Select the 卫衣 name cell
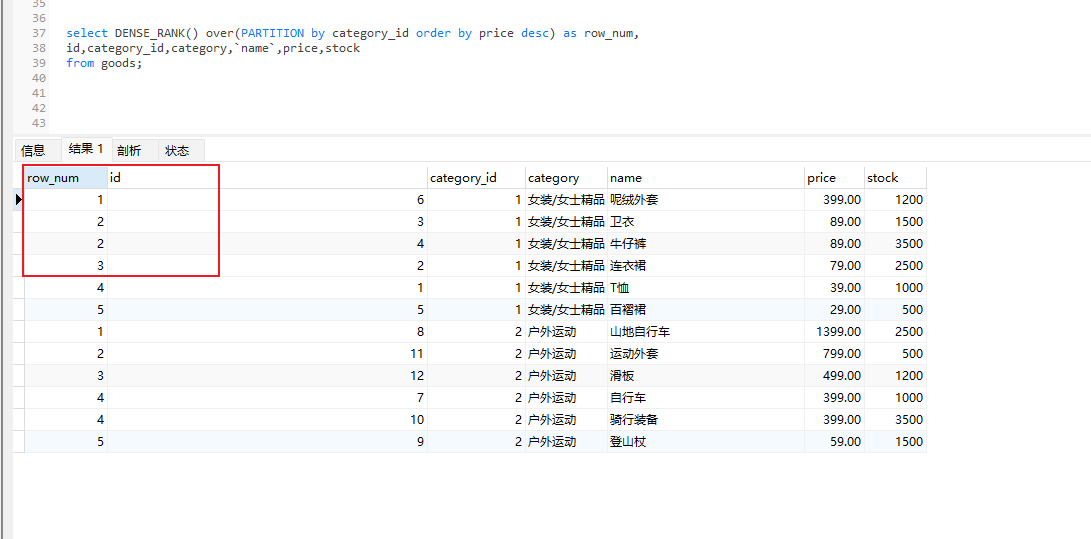1091x539 pixels. click(706, 222)
